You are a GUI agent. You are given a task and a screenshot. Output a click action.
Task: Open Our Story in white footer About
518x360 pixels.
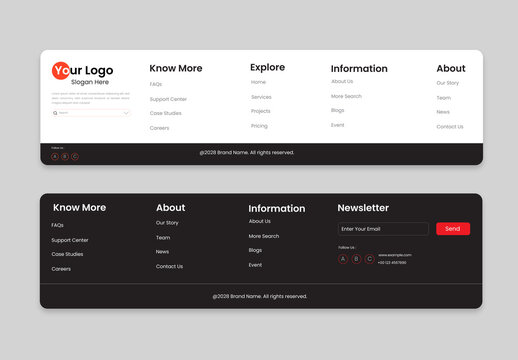tap(448, 83)
